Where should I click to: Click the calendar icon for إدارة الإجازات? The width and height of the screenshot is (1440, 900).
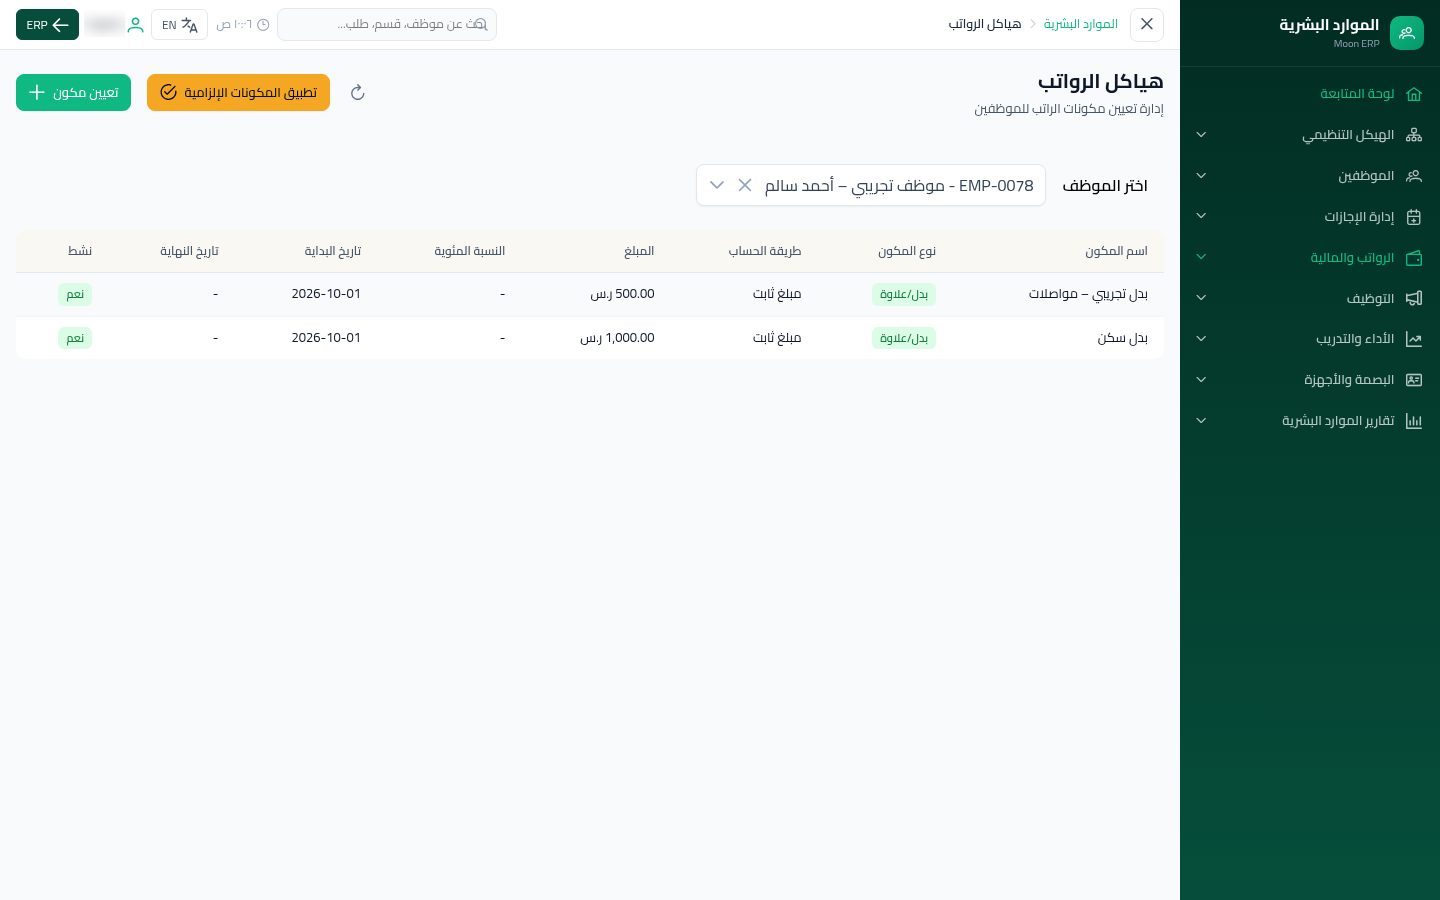pos(1414,217)
